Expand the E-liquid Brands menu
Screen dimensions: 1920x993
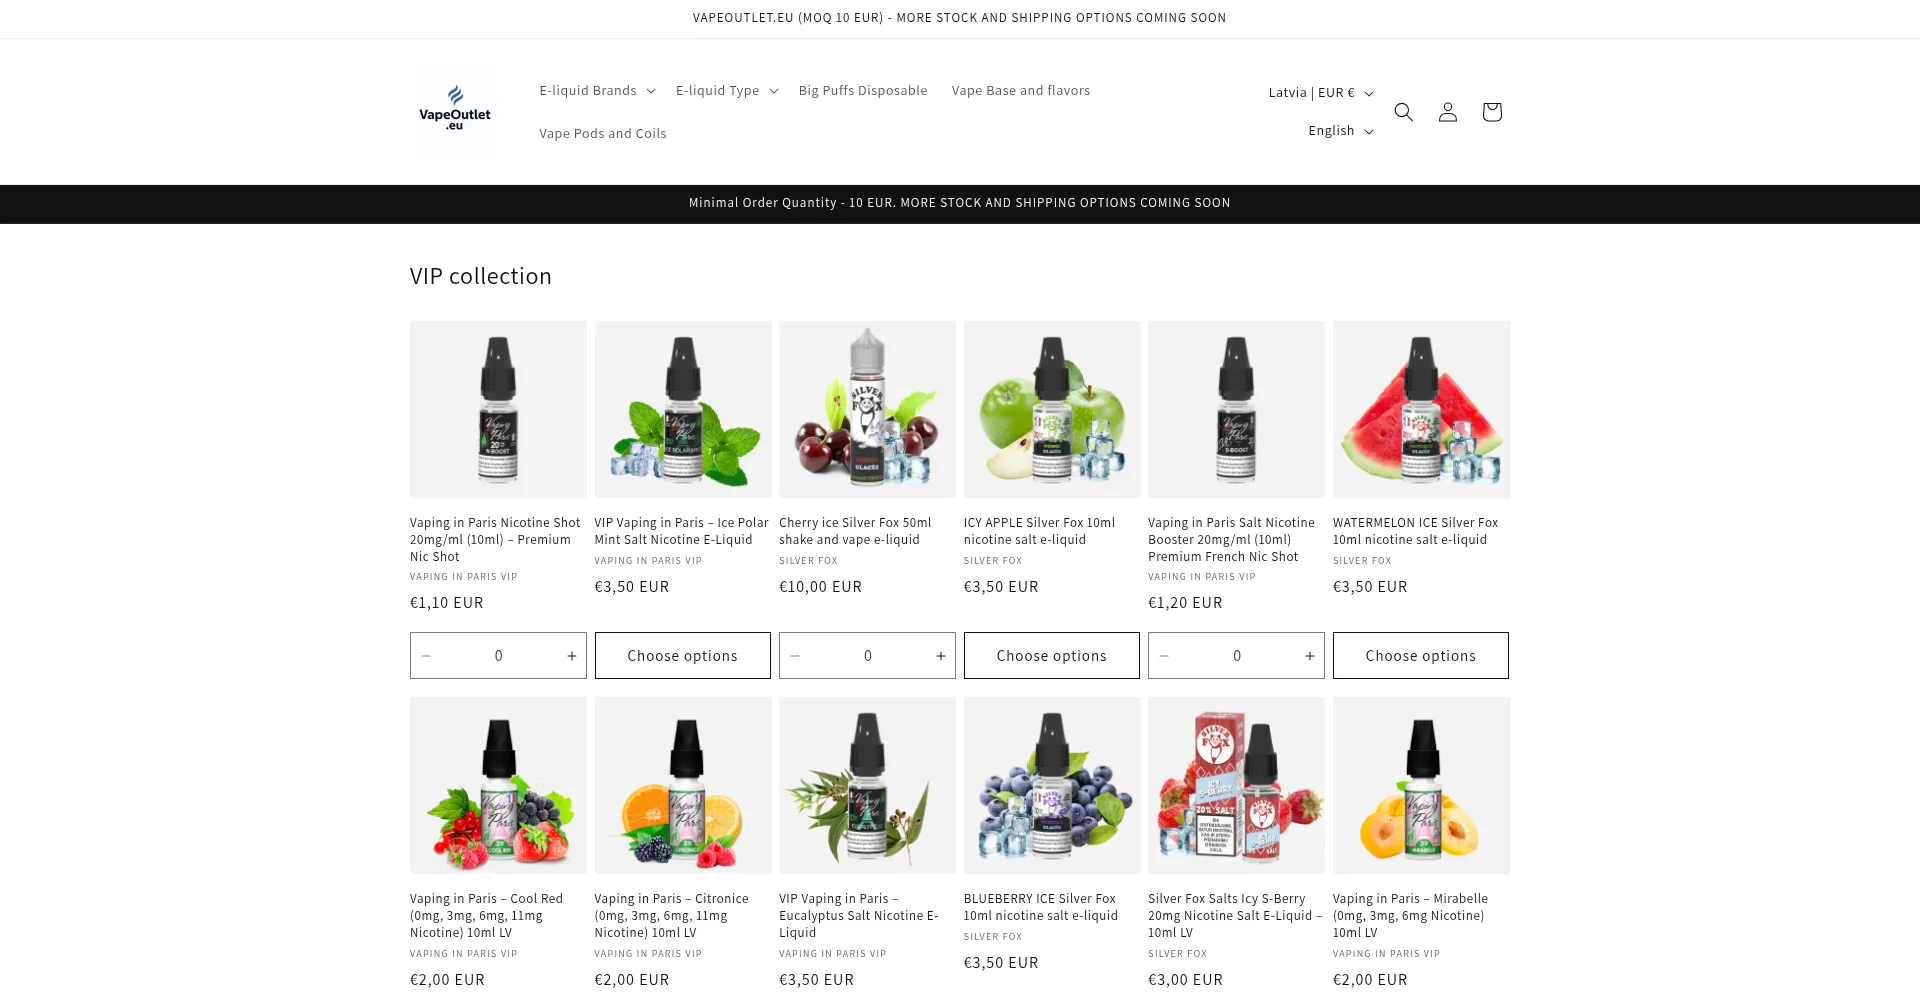point(597,90)
